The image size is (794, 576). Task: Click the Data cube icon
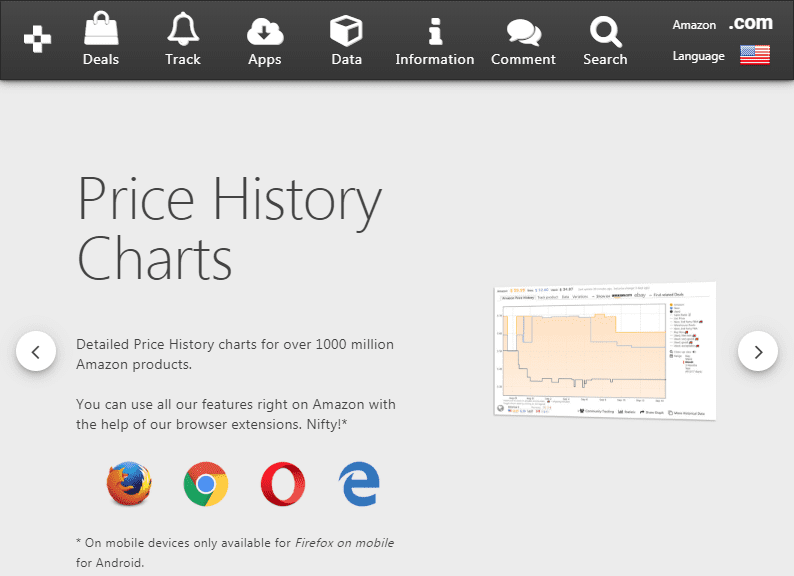(x=346, y=31)
